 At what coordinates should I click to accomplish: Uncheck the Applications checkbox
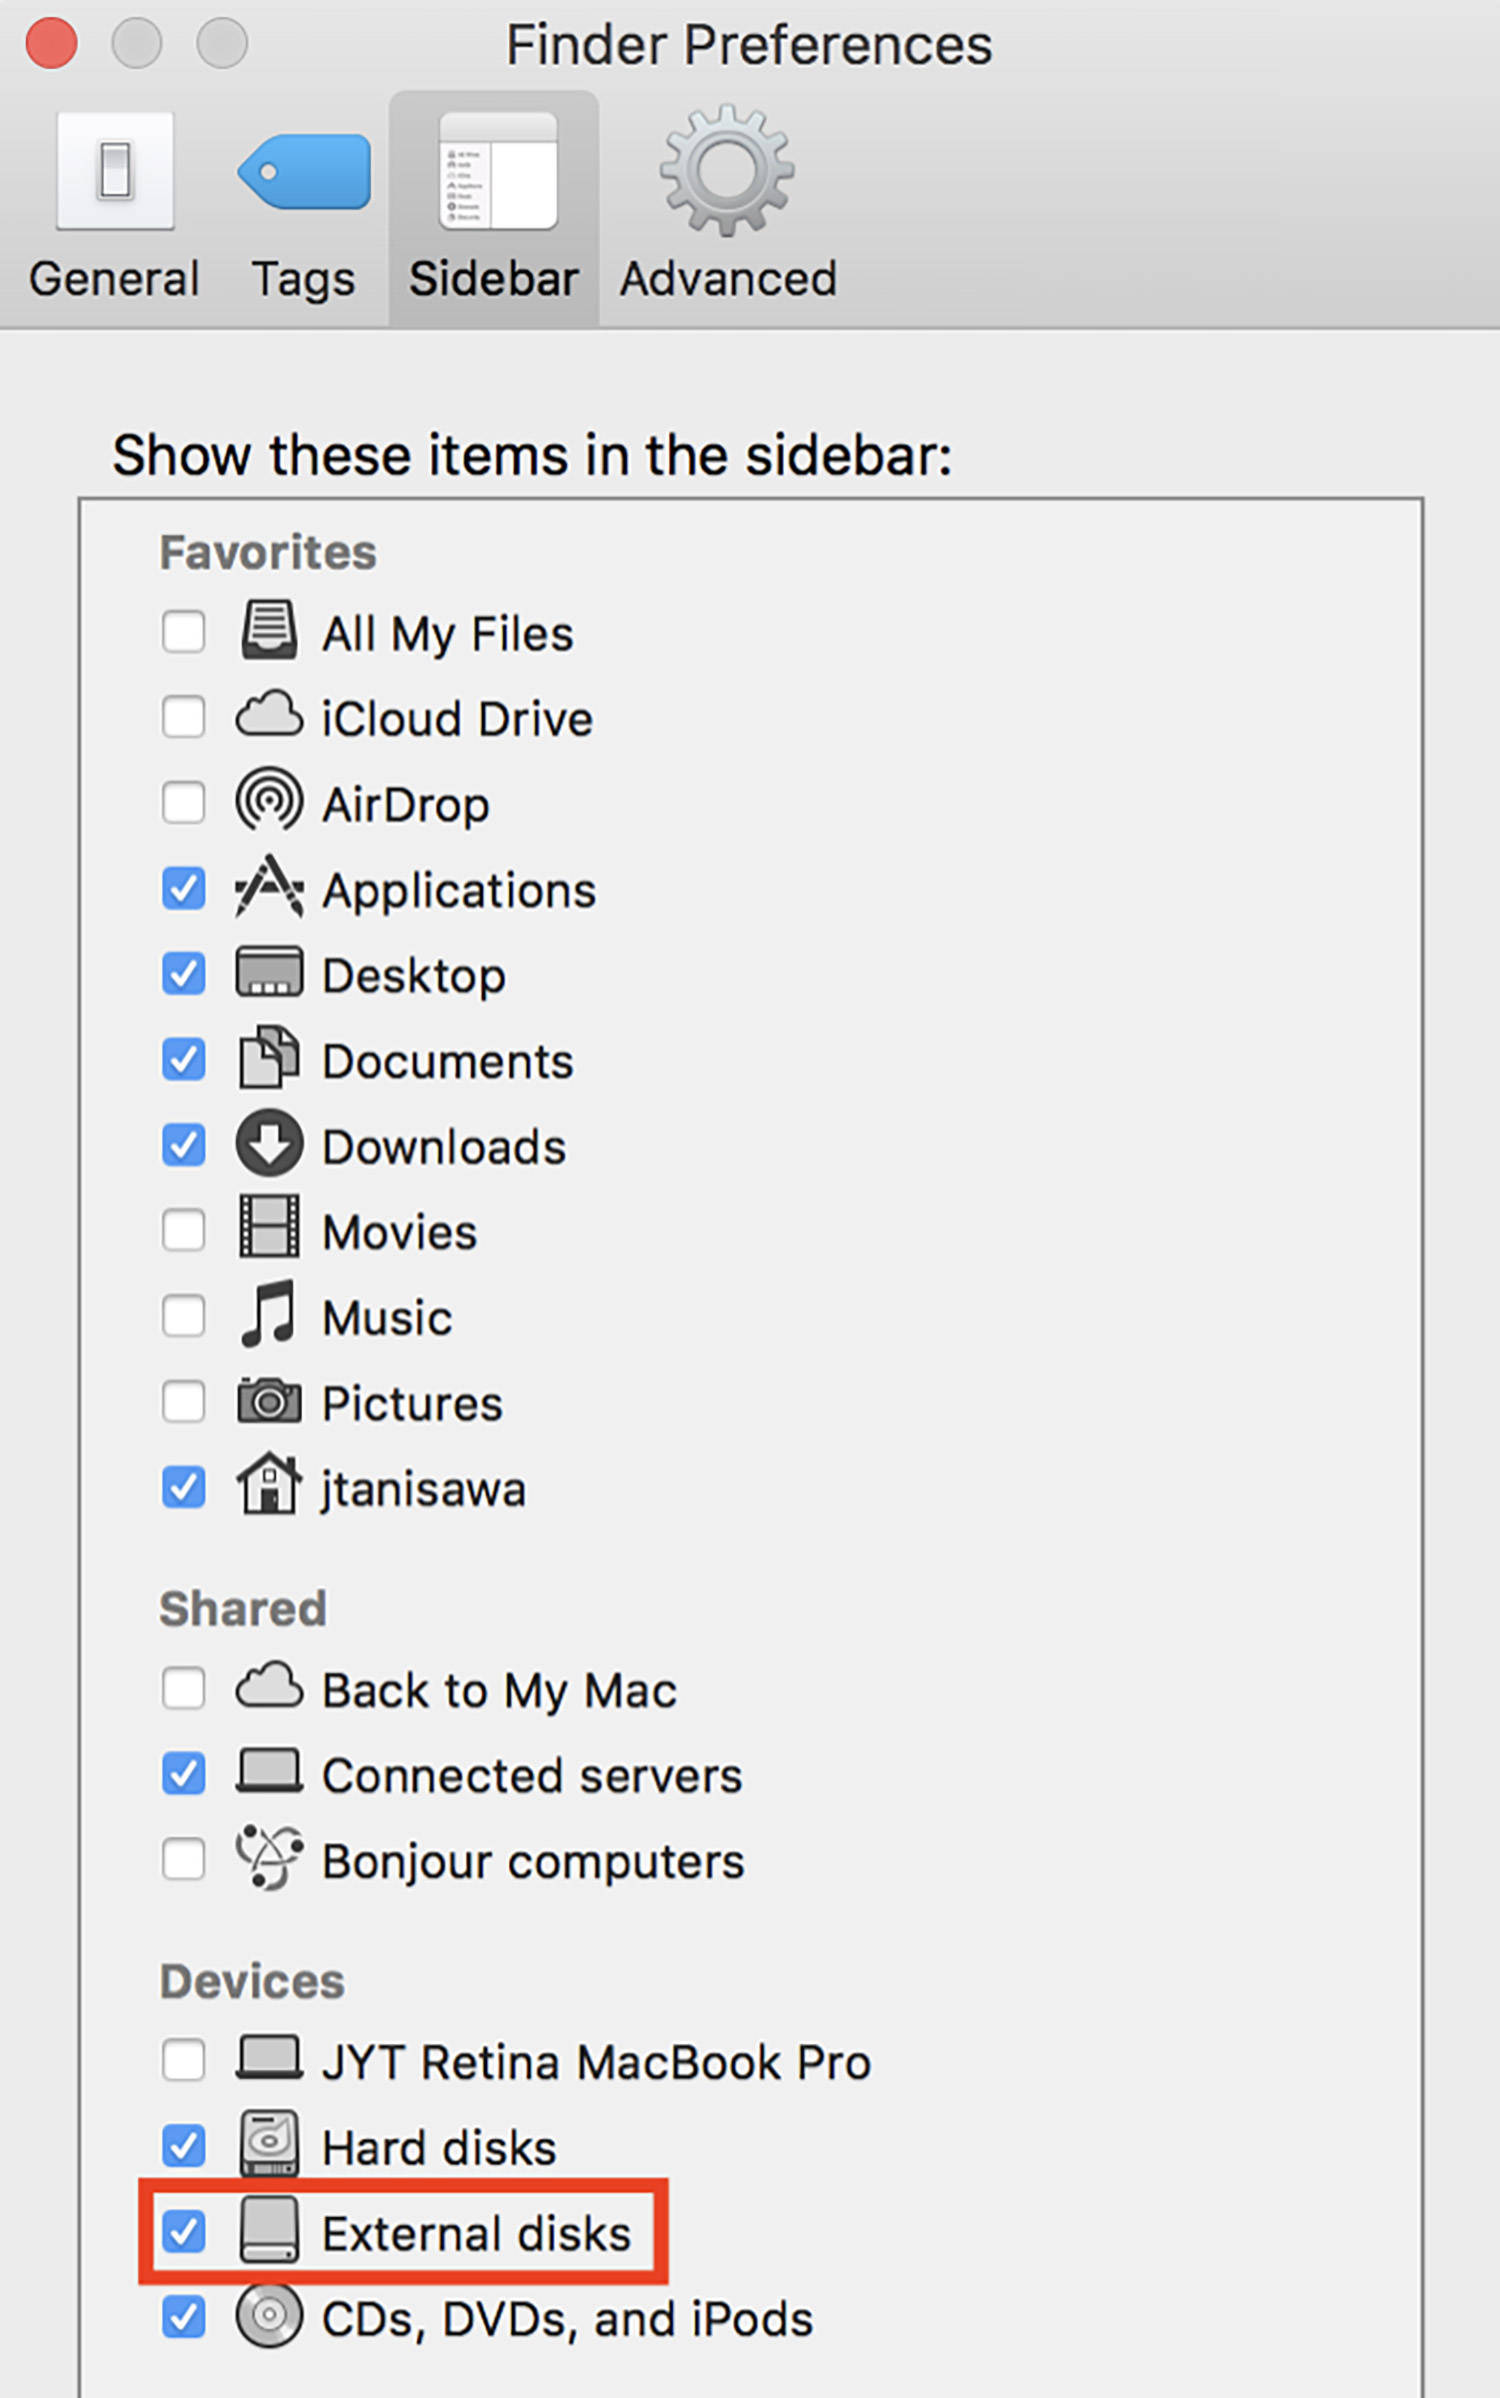[x=184, y=888]
